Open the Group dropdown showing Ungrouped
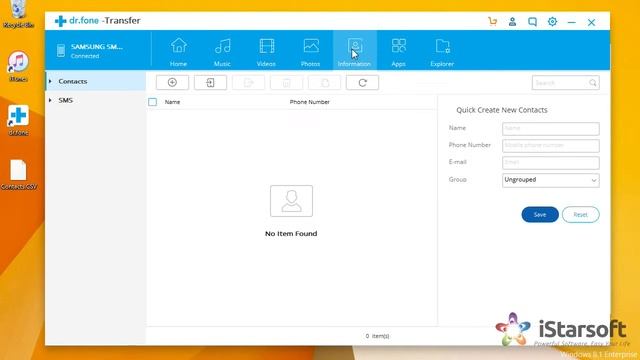This screenshot has height=360, width=640. point(551,180)
